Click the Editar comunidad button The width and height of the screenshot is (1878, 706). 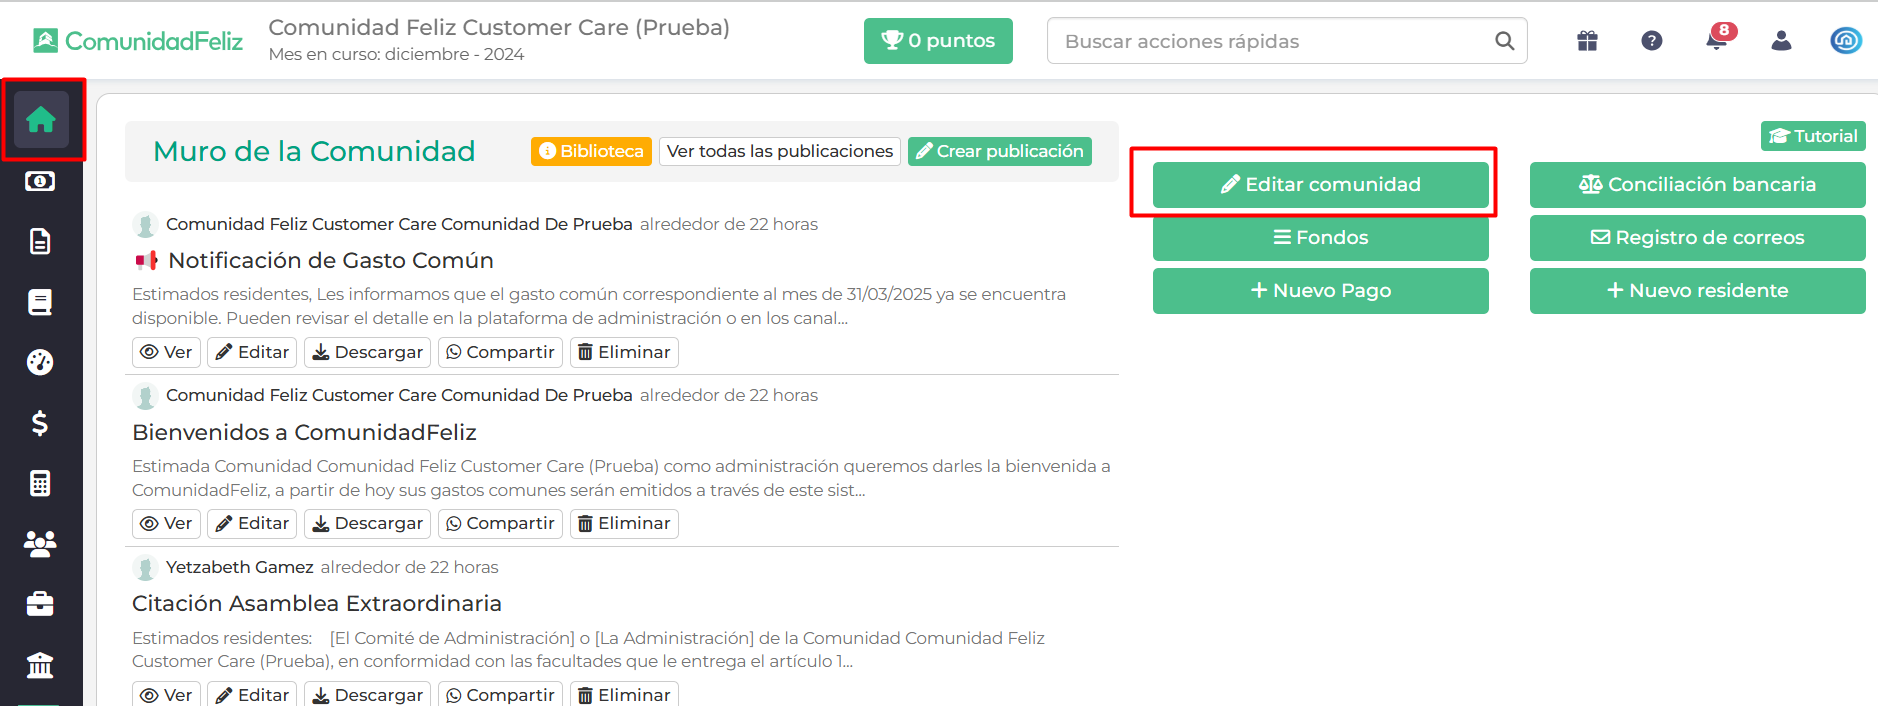tap(1320, 185)
